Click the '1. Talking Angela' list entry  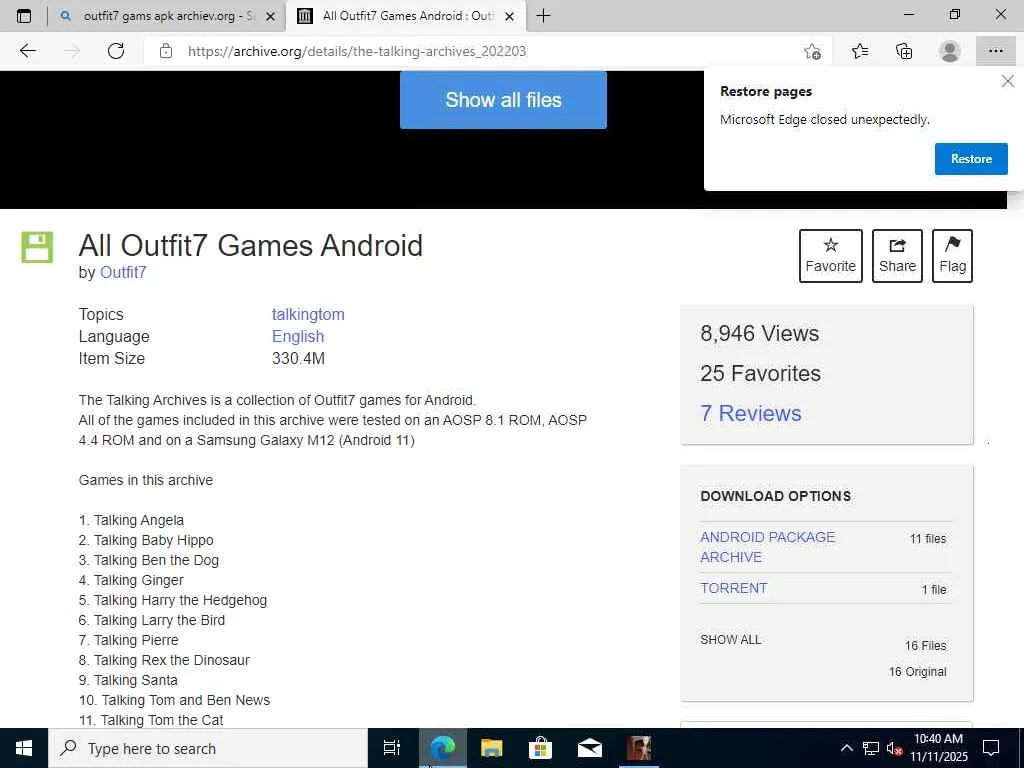131,520
